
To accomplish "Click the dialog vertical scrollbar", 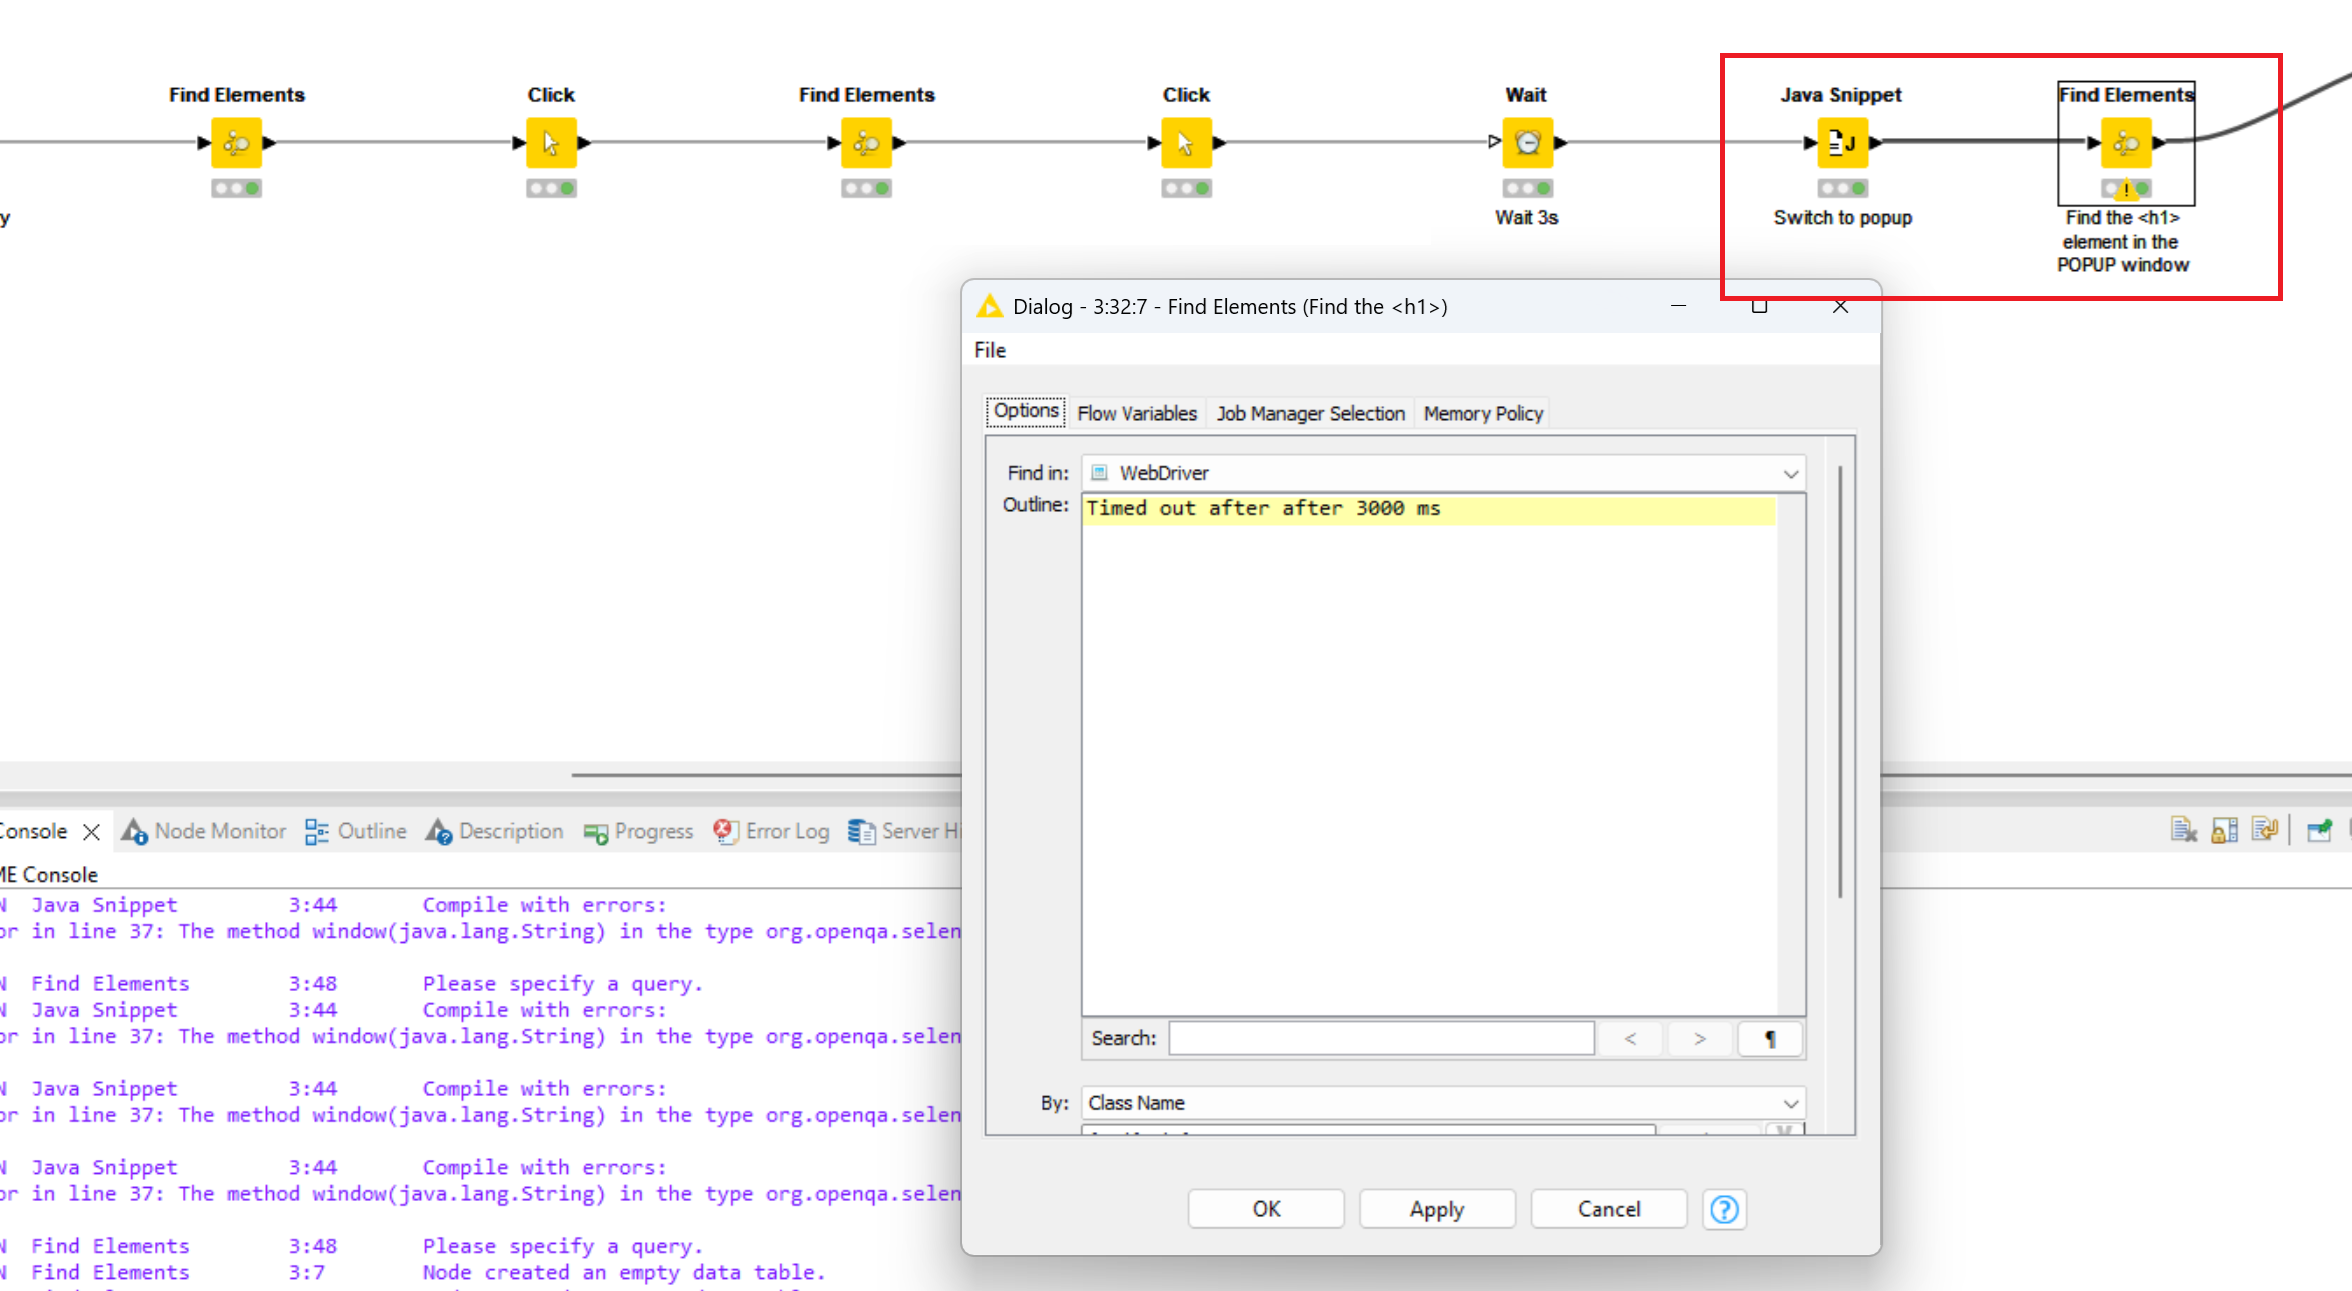I will coord(1840,680).
